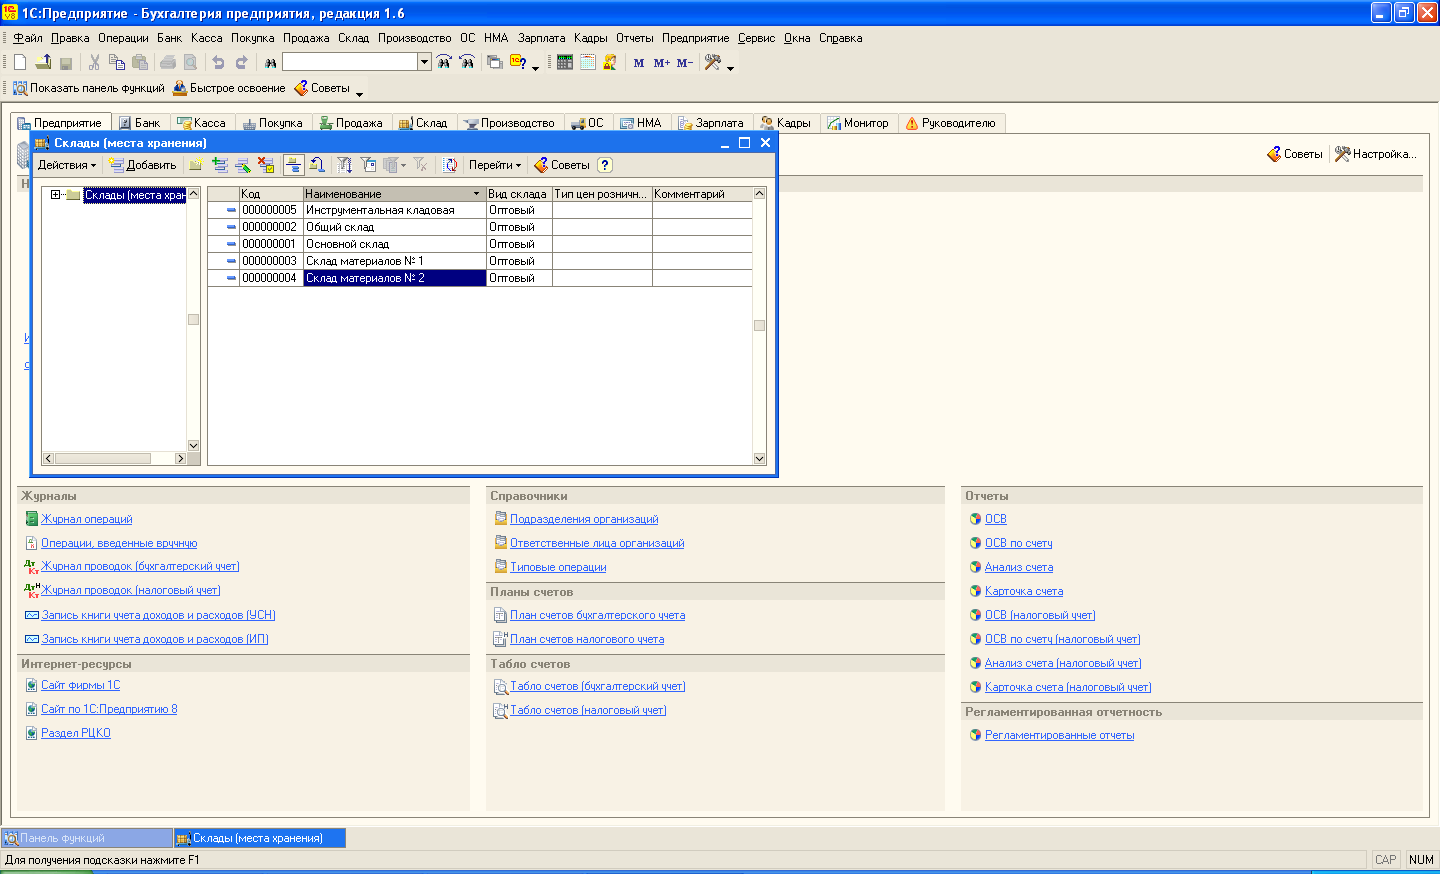Viewport: 1440px width, 874px height.
Task: Open Подразделения организаций link
Action: click(x=584, y=519)
